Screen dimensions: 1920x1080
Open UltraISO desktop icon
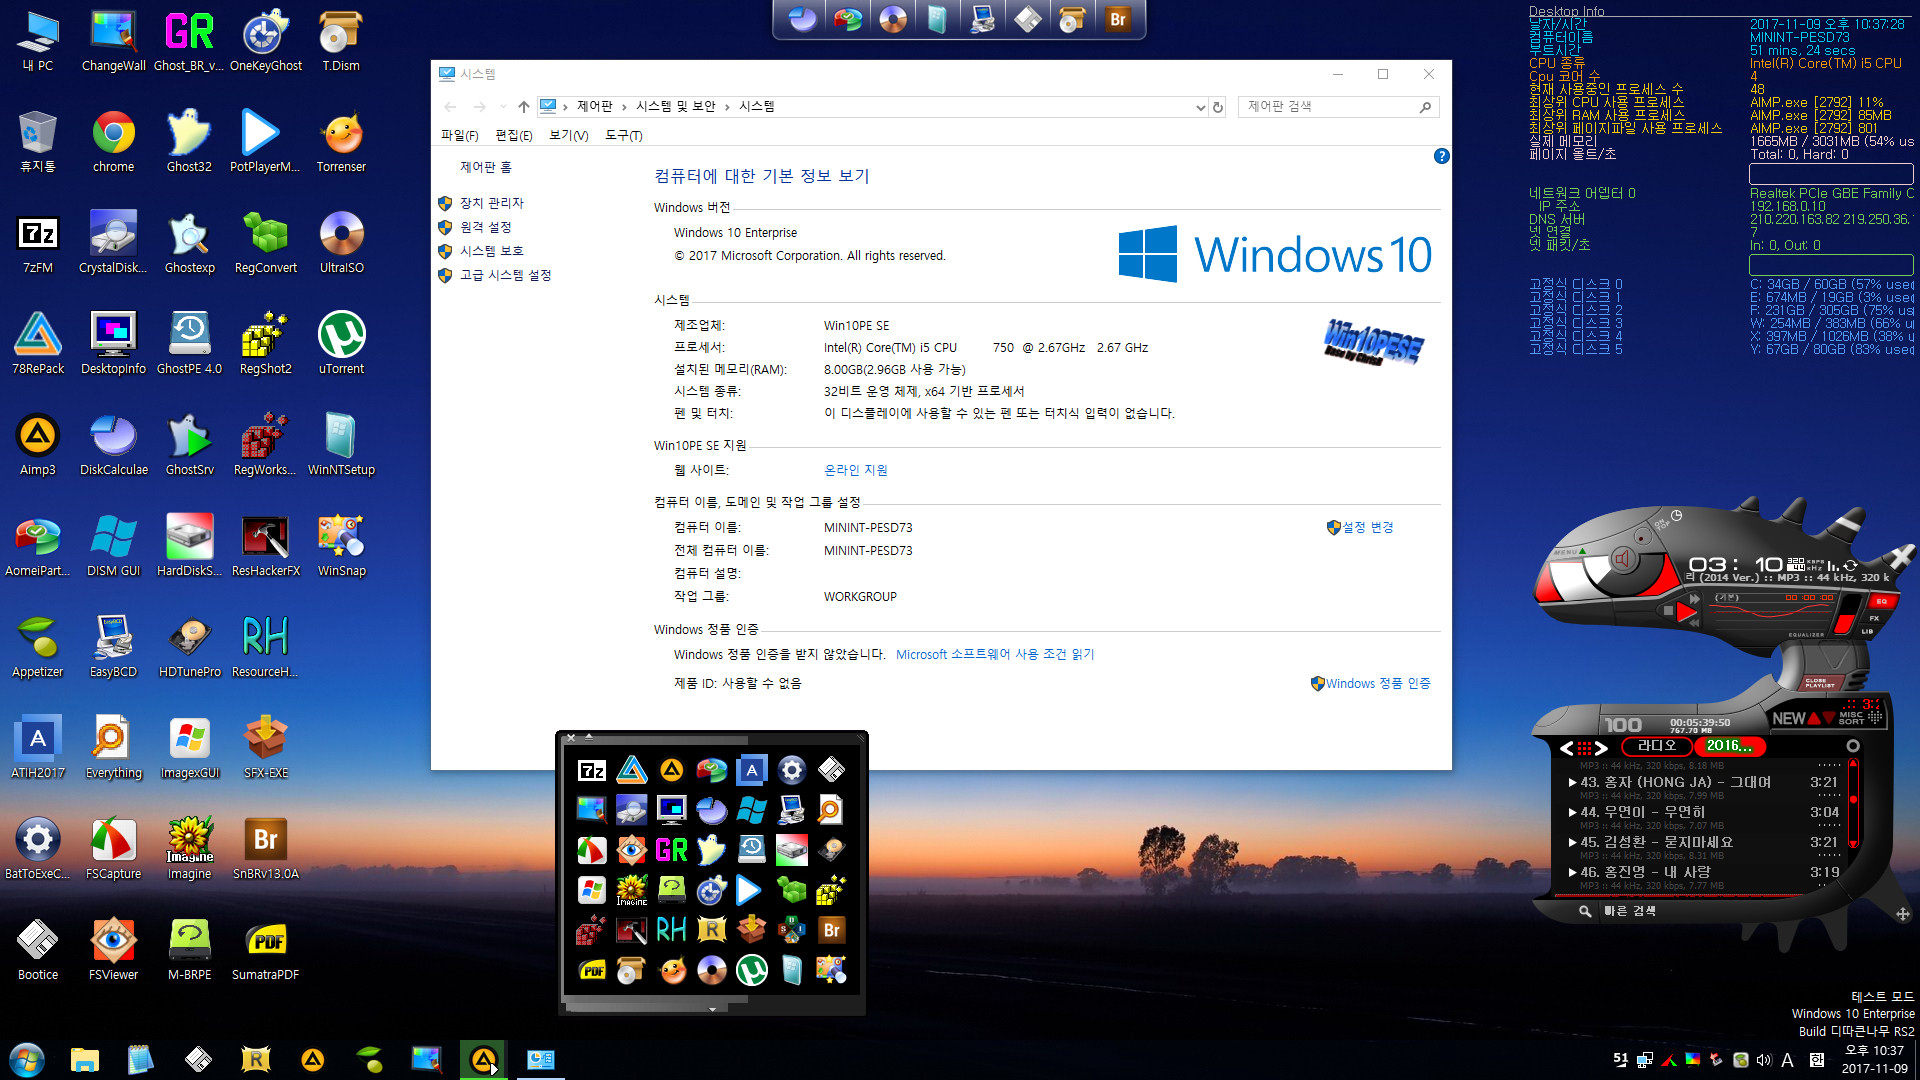(x=341, y=243)
